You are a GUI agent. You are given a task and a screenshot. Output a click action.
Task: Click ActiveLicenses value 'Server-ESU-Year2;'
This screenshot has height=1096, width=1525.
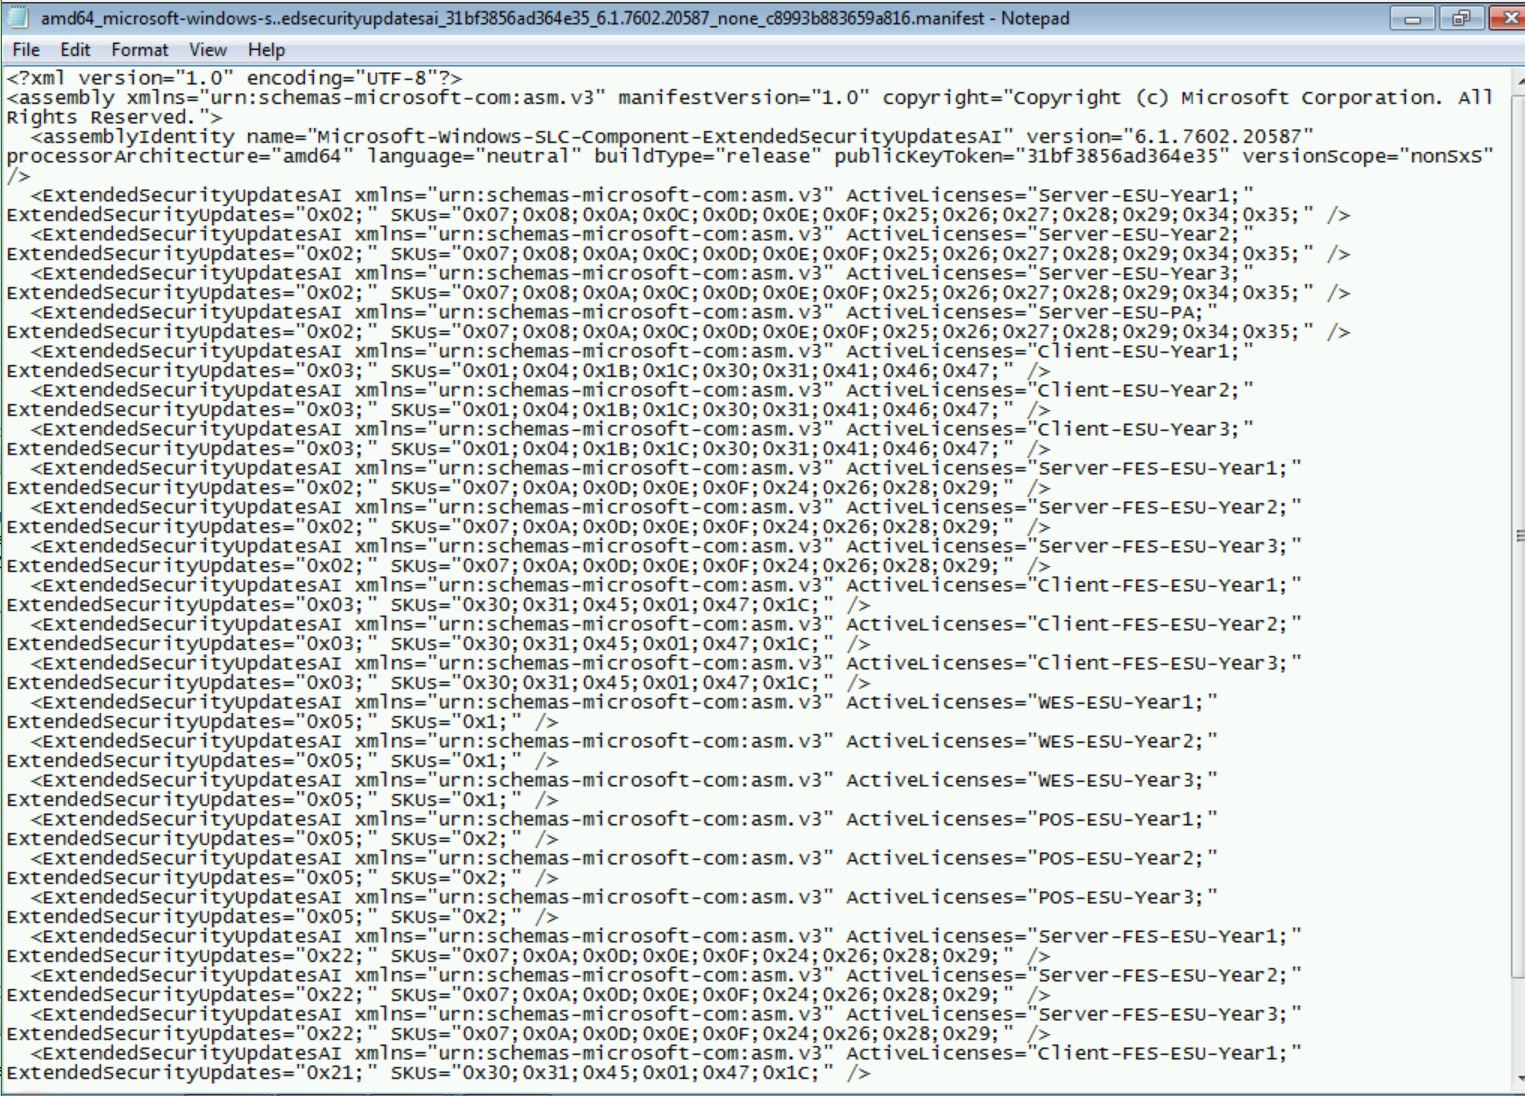coord(1140,234)
